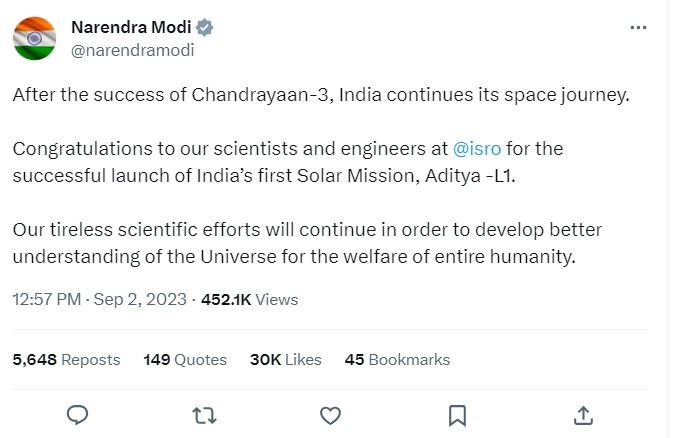Click the 45 Bookmarks count
Image resolution: width=673 pixels, height=438 pixels.
tap(397, 359)
